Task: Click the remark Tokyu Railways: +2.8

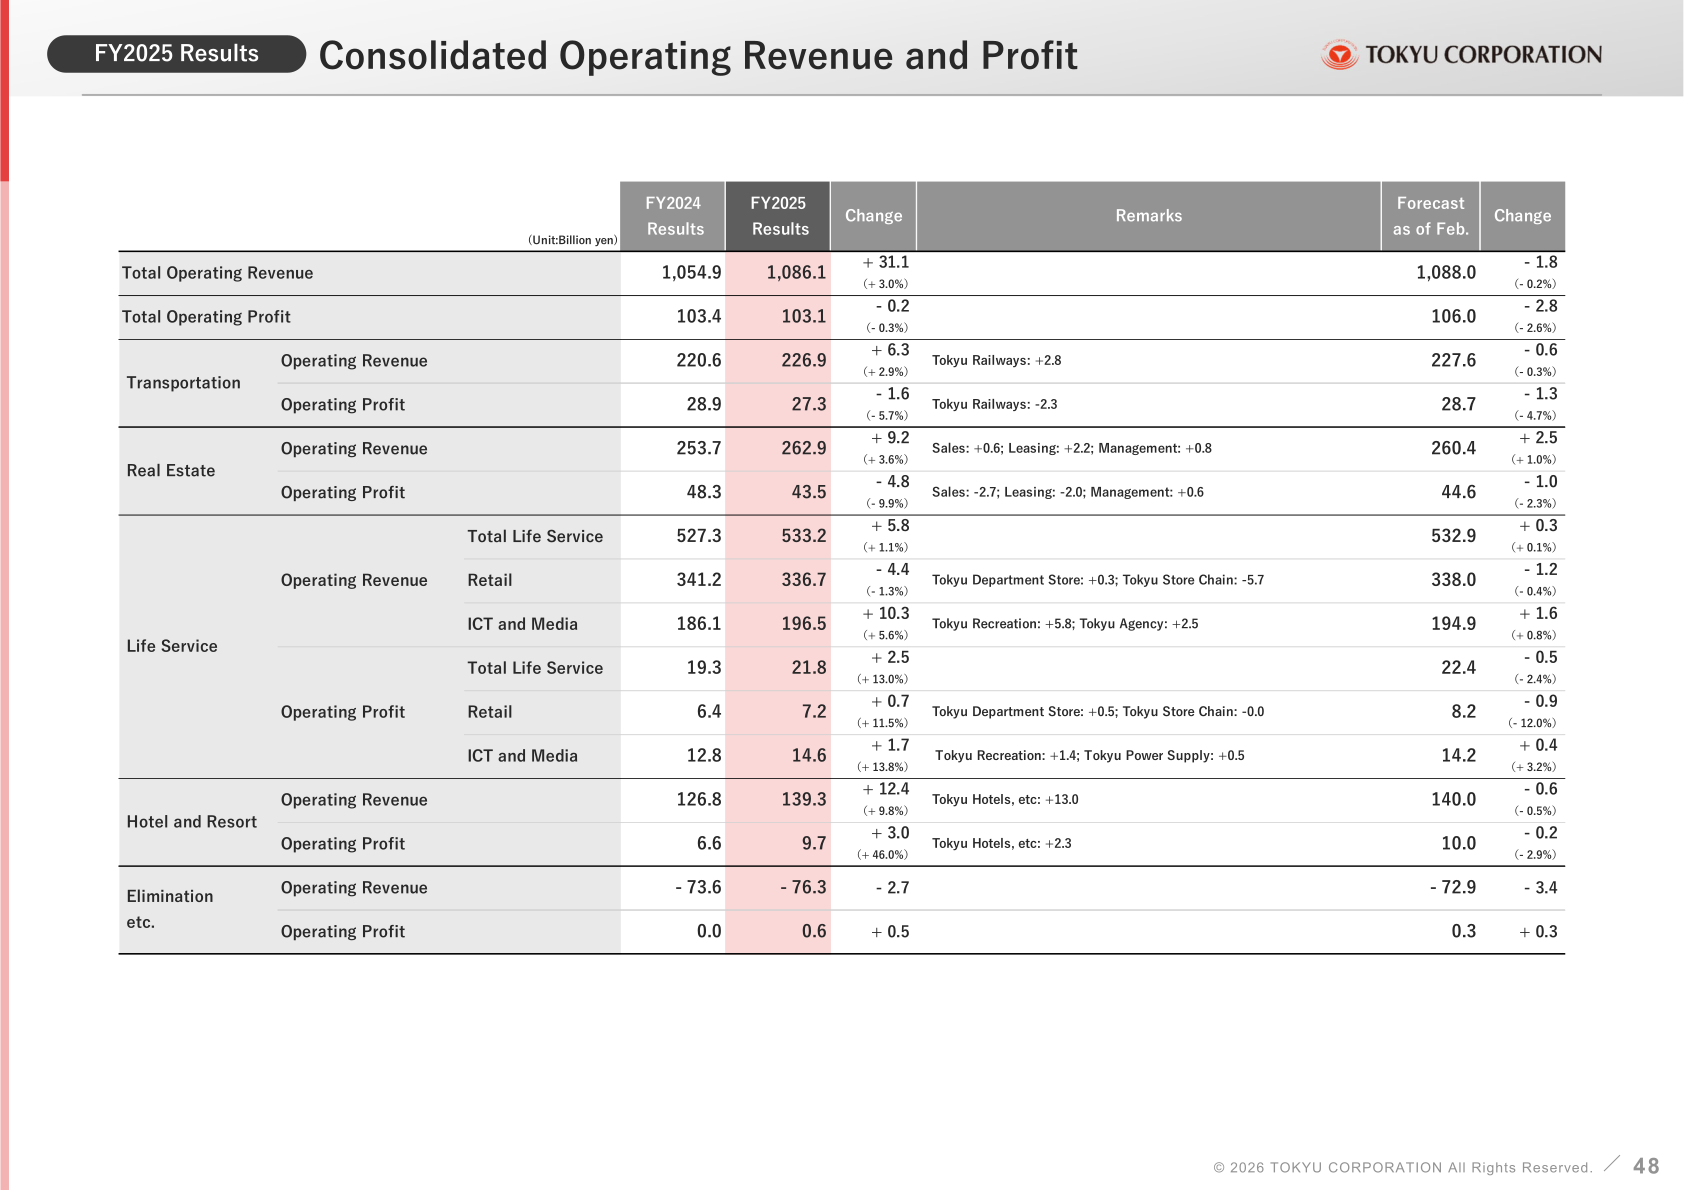Action: click(x=996, y=361)
